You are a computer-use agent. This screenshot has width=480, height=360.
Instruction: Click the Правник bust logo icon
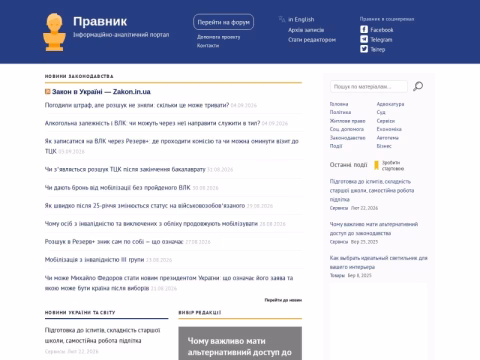54,32
